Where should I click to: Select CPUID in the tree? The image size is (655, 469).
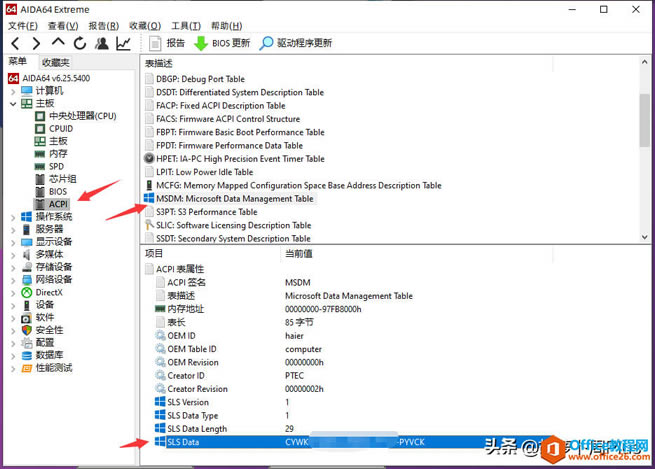click(61, 129)
